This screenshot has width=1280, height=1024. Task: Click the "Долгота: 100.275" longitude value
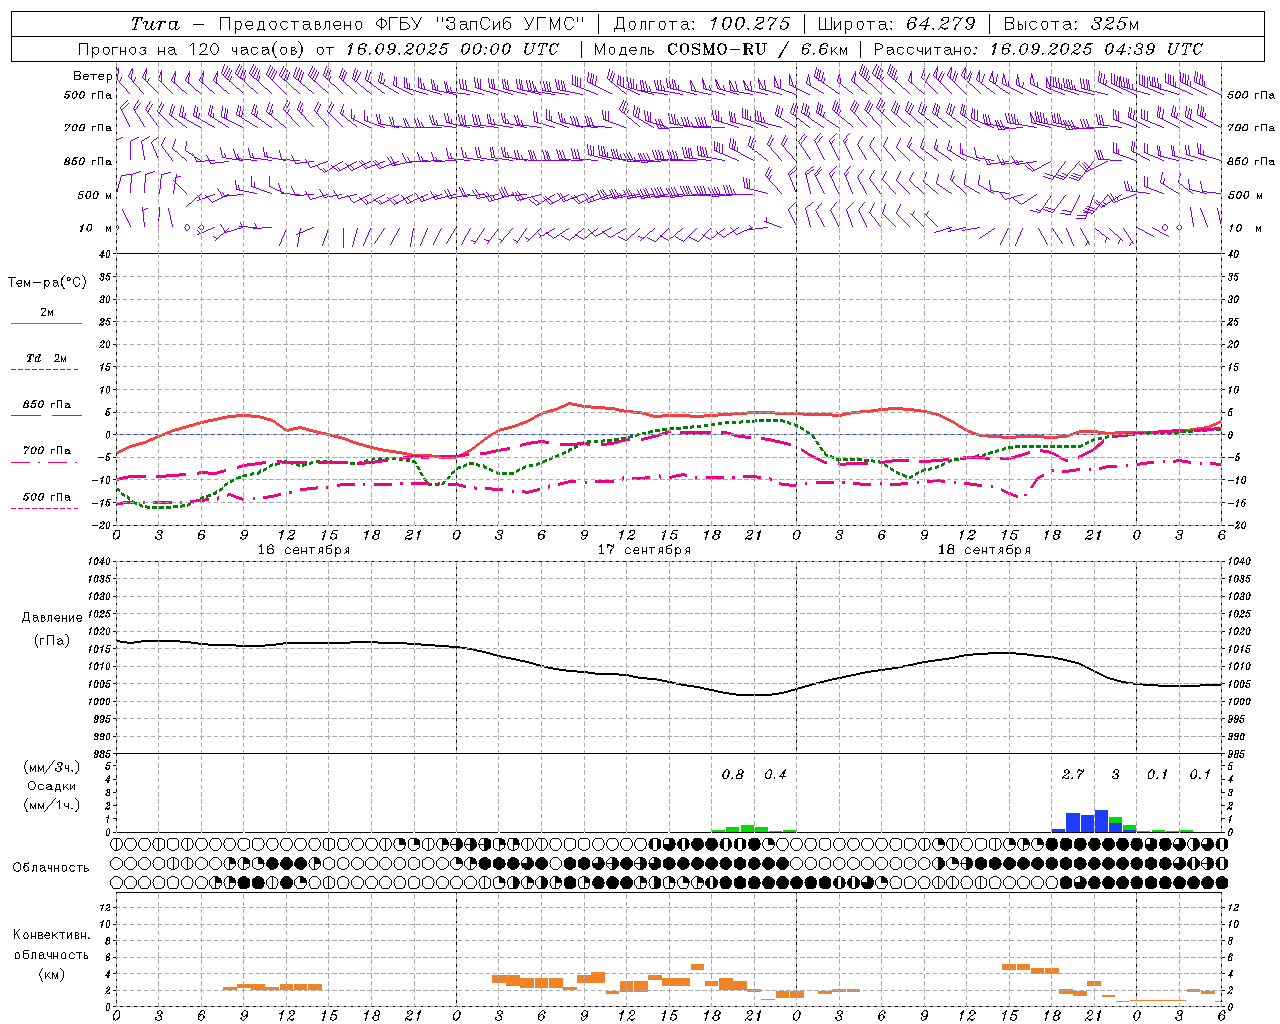pyautogui.click(x=702, y=24)
